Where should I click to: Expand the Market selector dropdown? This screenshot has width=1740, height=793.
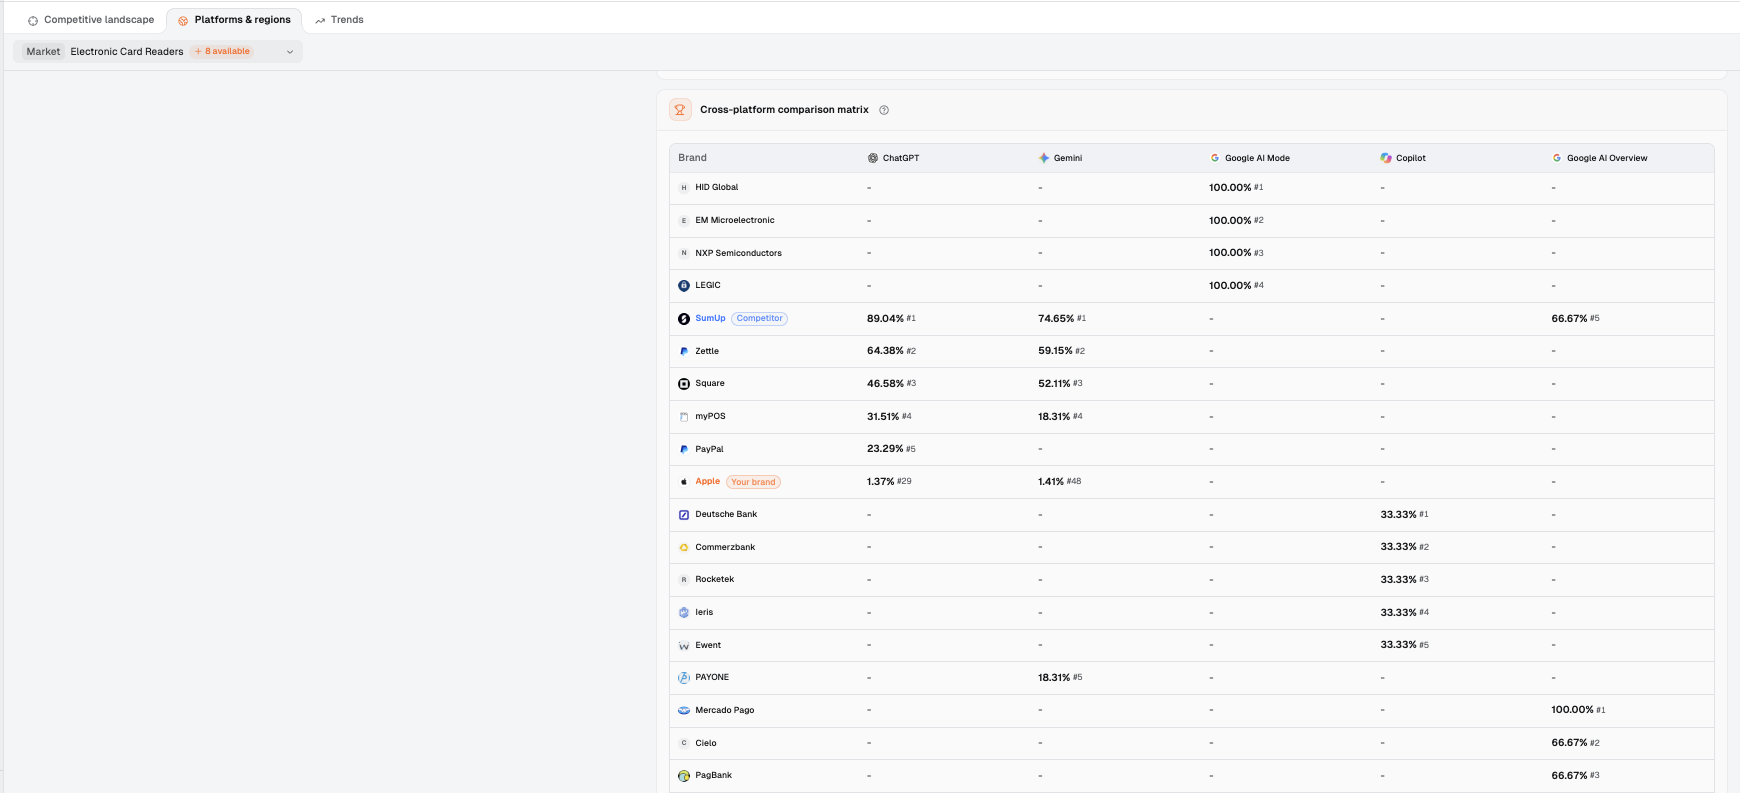(158, 51)
